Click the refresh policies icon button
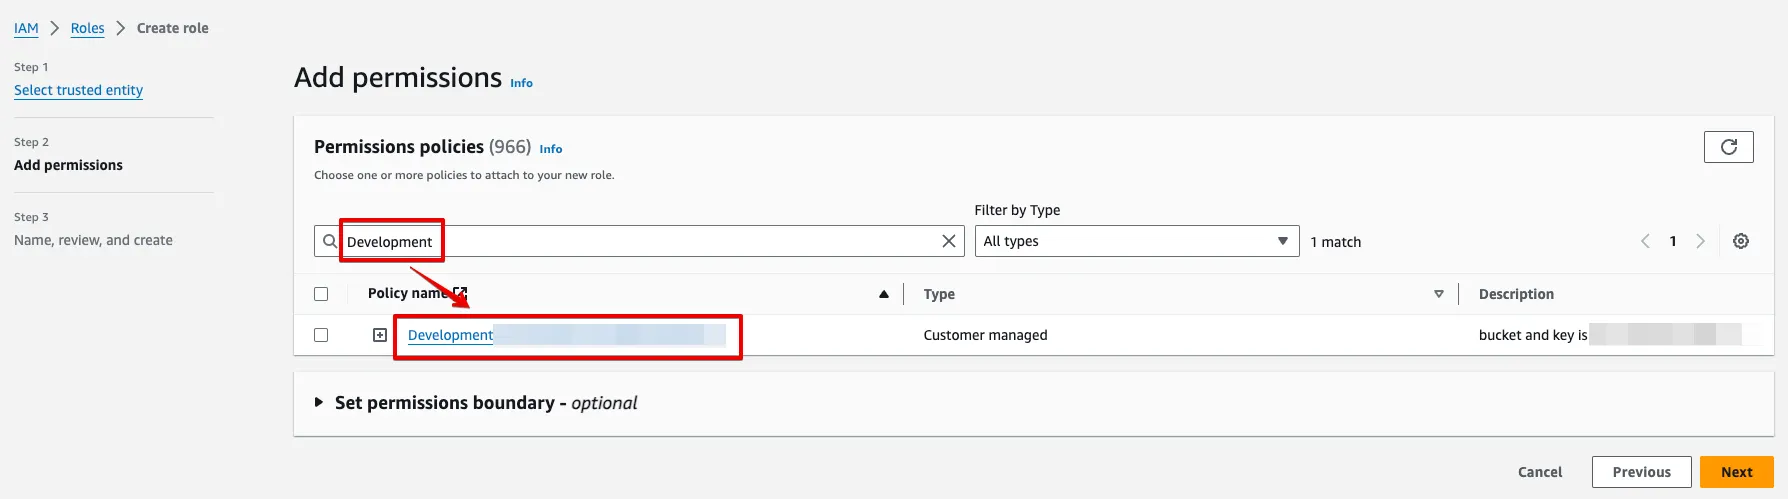1788x499 pixels. point(1728,147)
